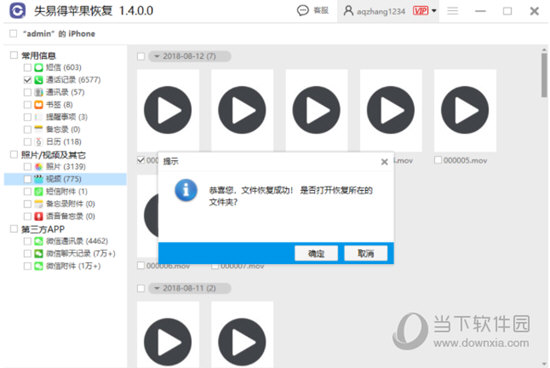
Task: Open the account dropdown arrow beside VIP
Action: pos(434,11)
